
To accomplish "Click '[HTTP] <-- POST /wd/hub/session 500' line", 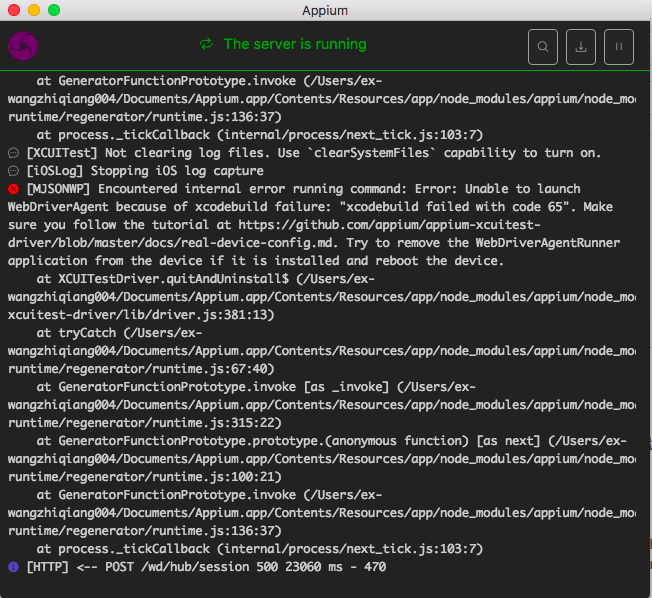I will [206, 567].
